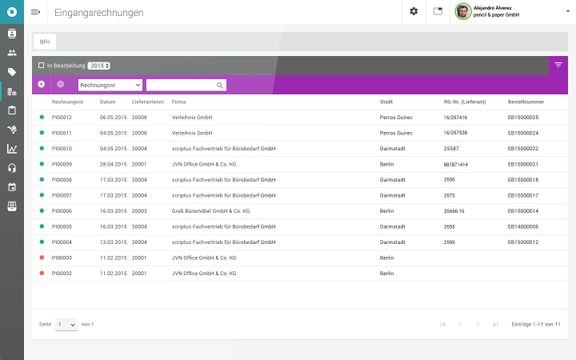This screenshot has height=360, width=576.
Task: Open invoice row PI00009
Action: pyautogui.click(x=300, y=164)
